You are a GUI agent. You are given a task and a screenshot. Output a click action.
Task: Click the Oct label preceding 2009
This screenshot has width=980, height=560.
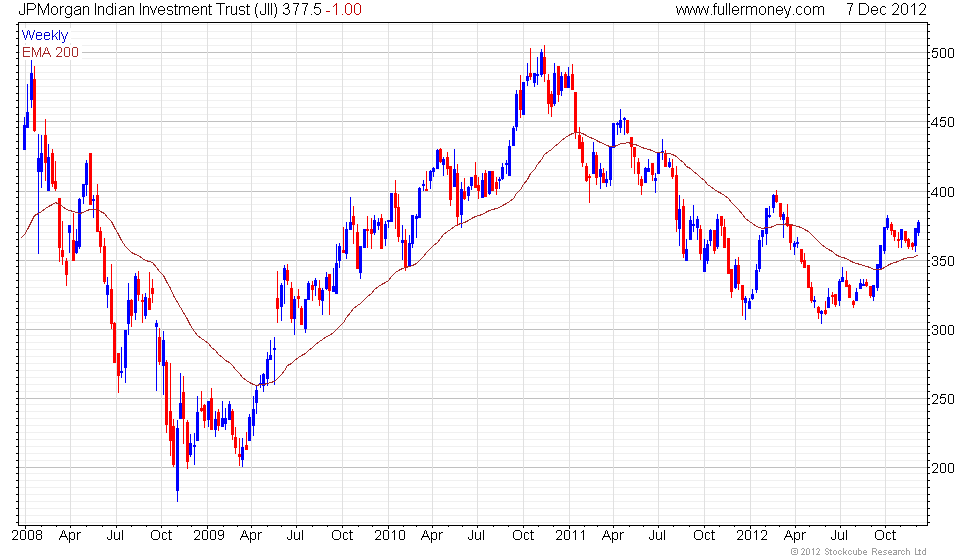coord(161,535)
